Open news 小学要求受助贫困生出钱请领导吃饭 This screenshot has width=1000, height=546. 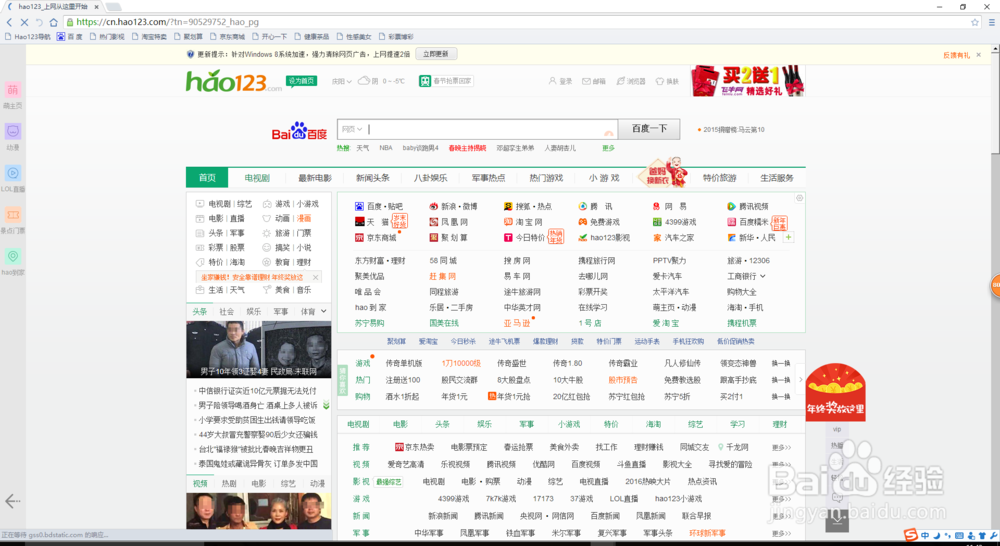(x=257, y=420)
